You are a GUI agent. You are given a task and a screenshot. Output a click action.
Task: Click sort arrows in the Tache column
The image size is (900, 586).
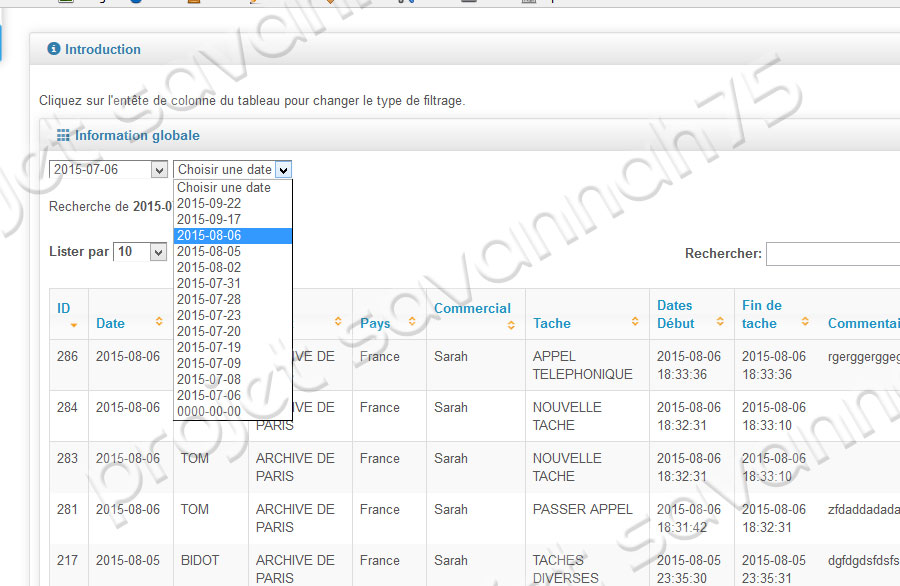click(x=635, y=322)
